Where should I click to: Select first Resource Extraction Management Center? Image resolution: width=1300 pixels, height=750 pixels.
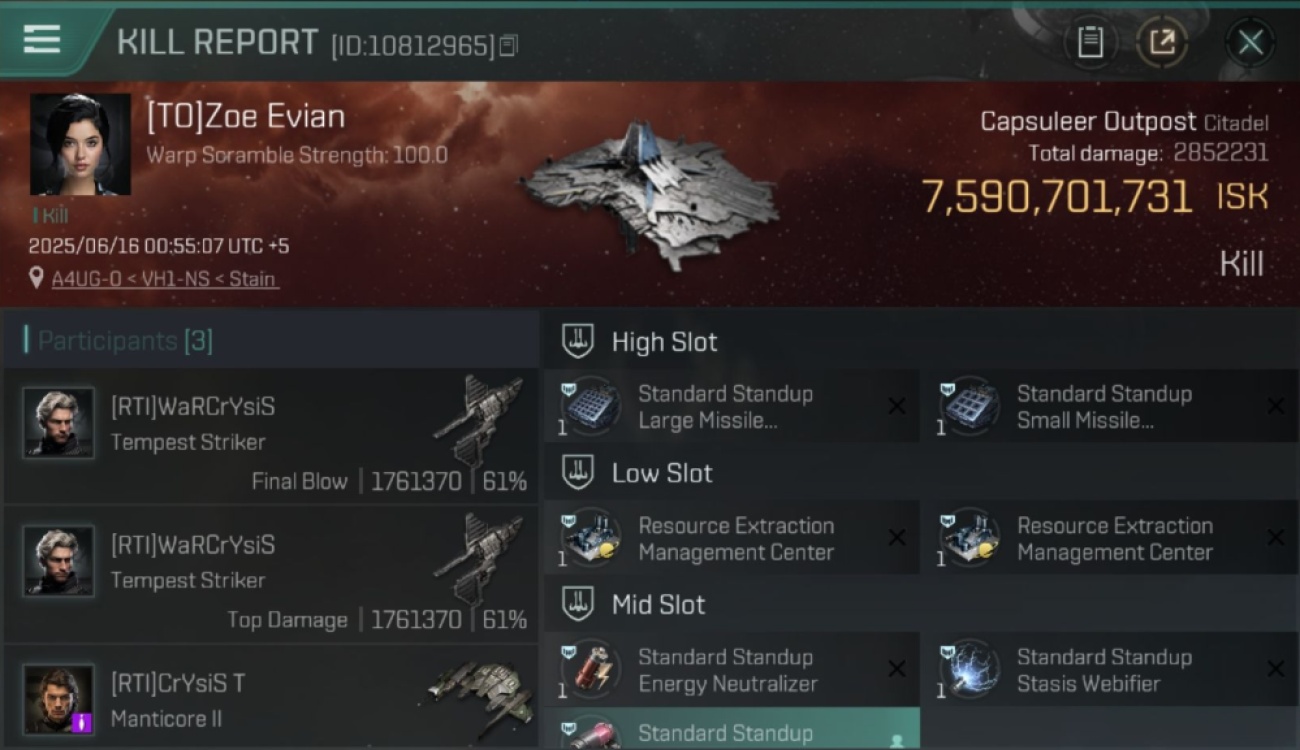(x=731, y=538)
